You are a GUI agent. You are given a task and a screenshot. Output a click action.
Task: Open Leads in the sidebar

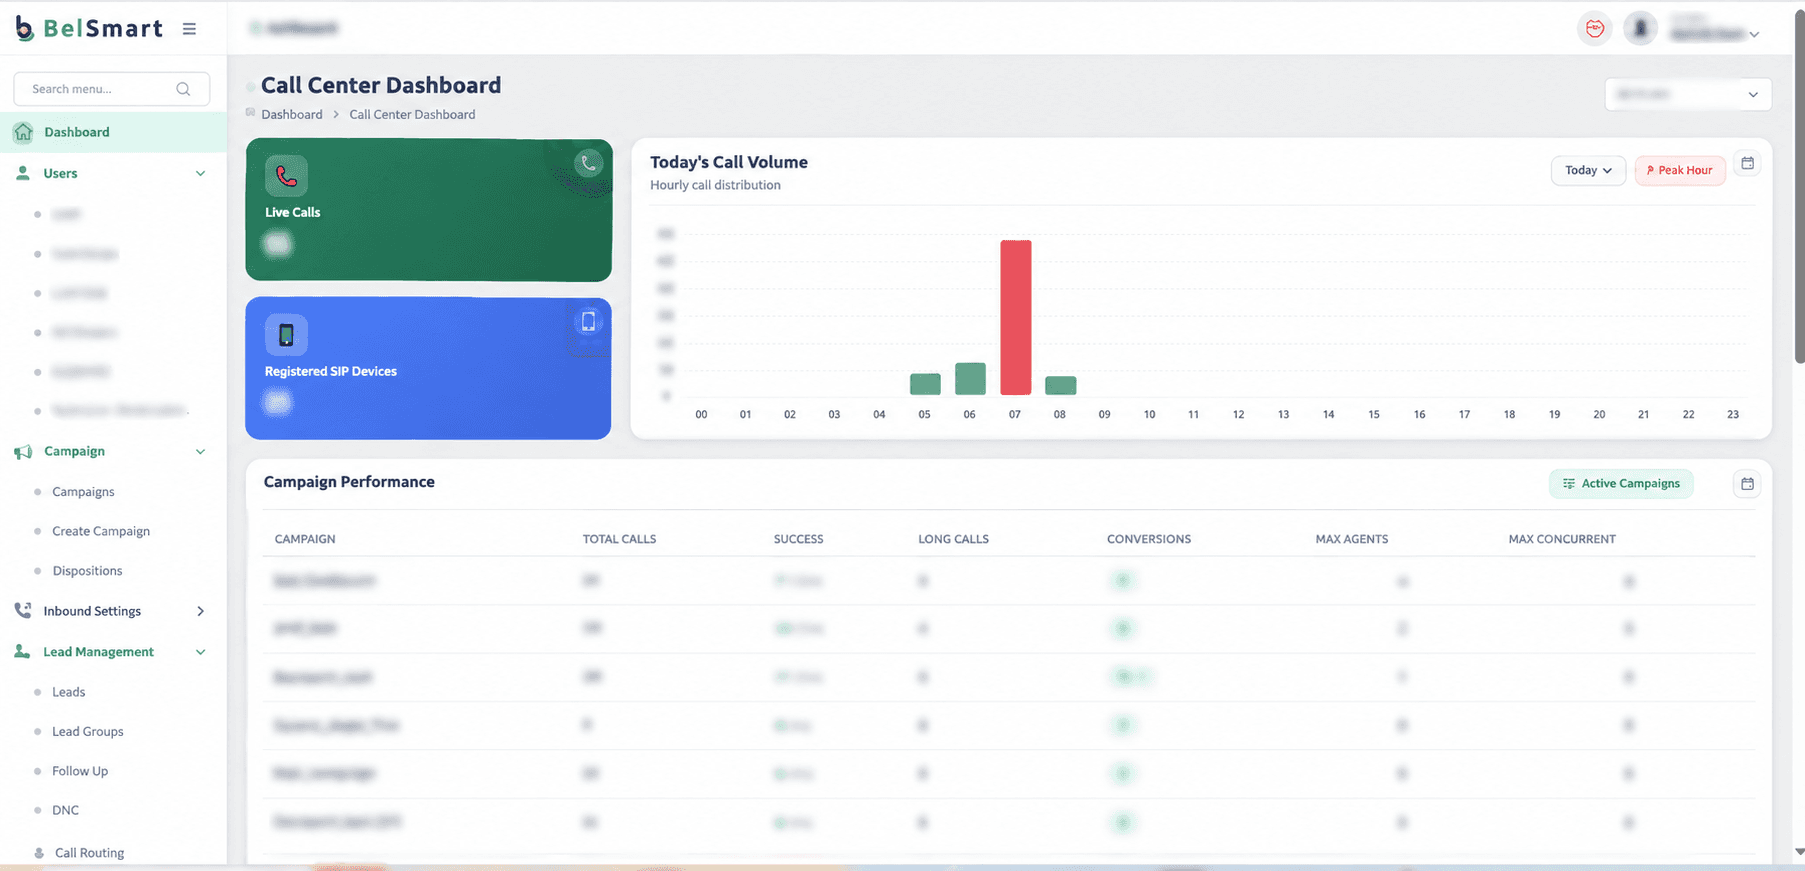[x=68, y=692]
